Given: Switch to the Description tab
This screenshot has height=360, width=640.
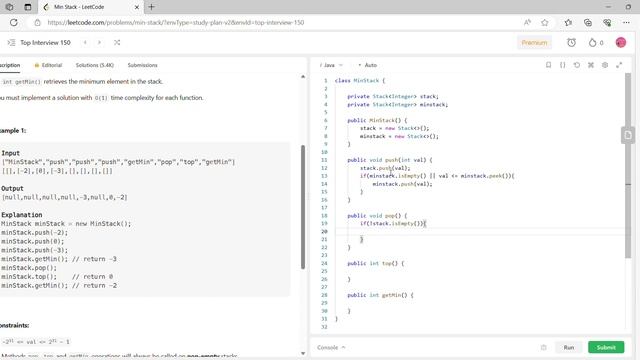Looking at the screenshot, I should pos(10,65).
